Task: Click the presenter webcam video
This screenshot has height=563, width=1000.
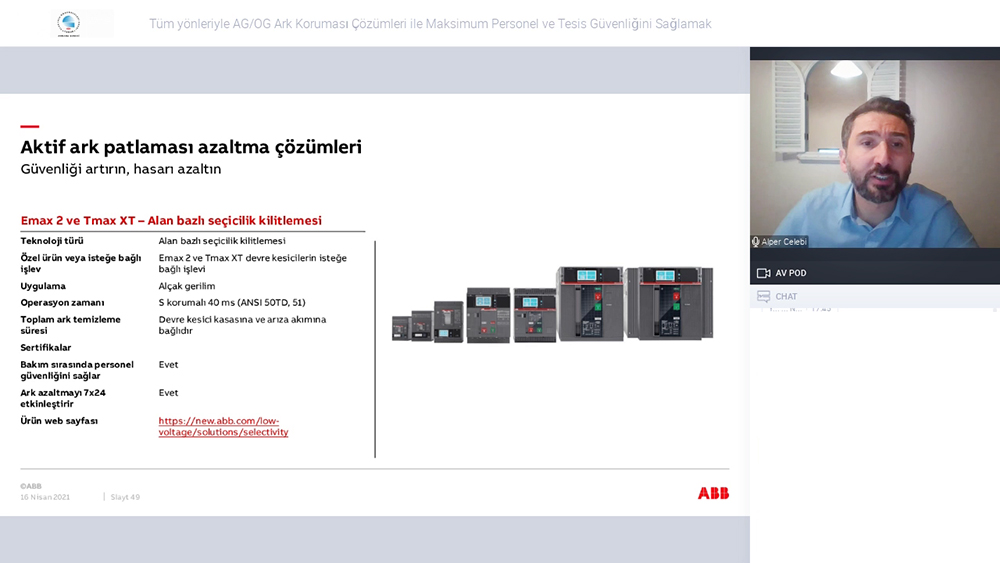Action: pyautogui.click(x=875, y=154)
